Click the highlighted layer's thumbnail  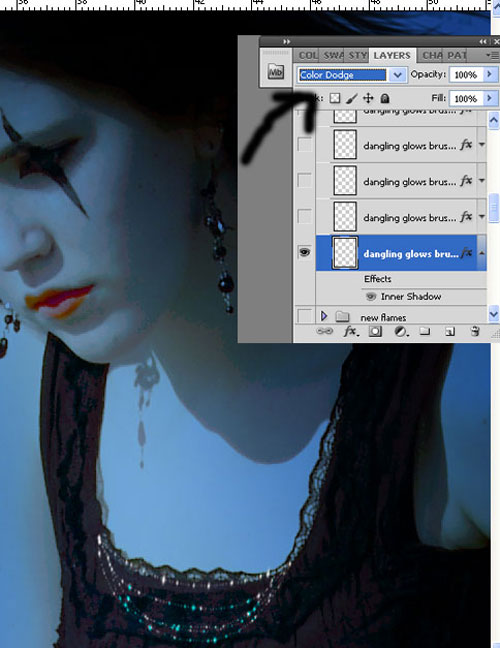(345, 253)
